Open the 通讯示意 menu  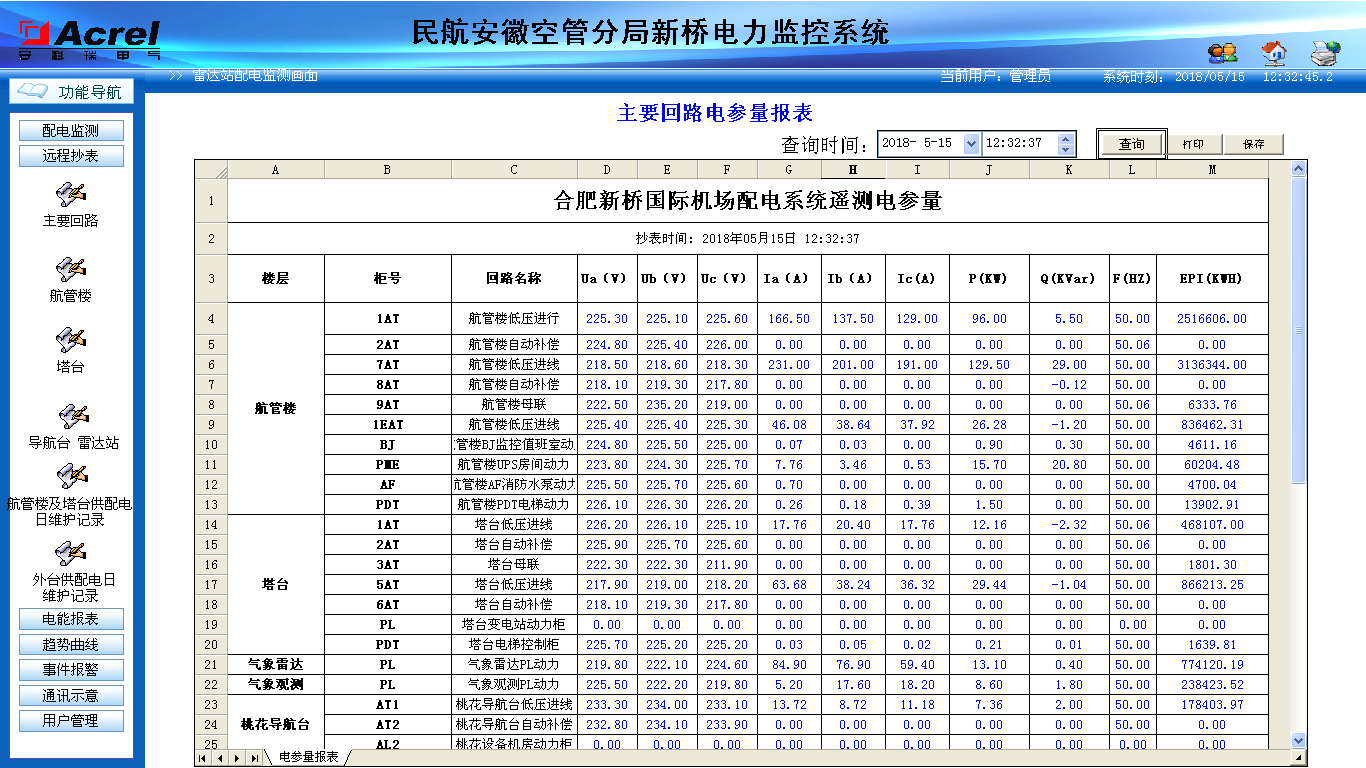tap(70, 696)
